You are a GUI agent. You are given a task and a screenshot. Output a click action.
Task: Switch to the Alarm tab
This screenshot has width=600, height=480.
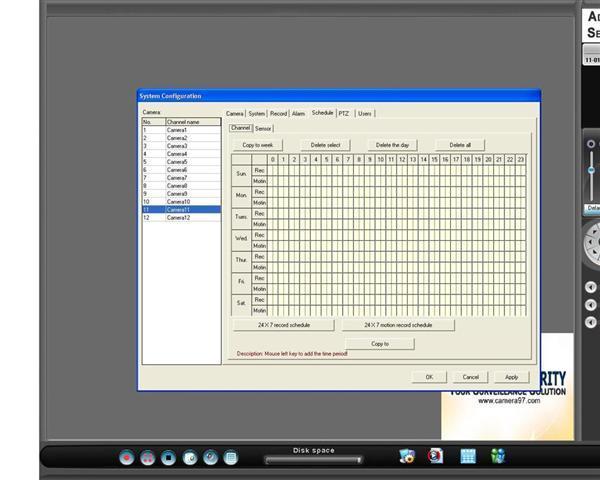(x=298, y=113)
